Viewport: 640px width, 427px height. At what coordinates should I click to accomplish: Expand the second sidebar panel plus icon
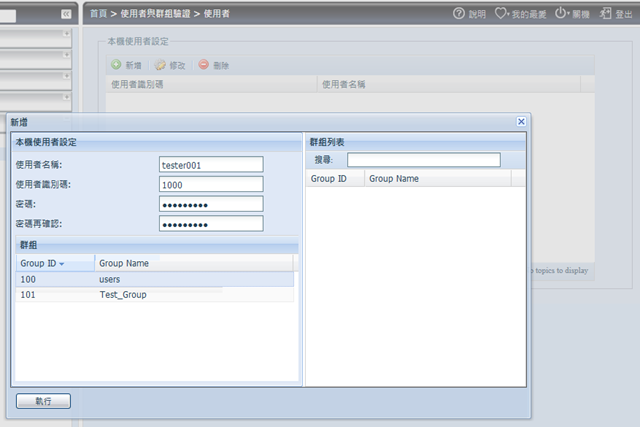pyautogui.click(x=66, y=55)
